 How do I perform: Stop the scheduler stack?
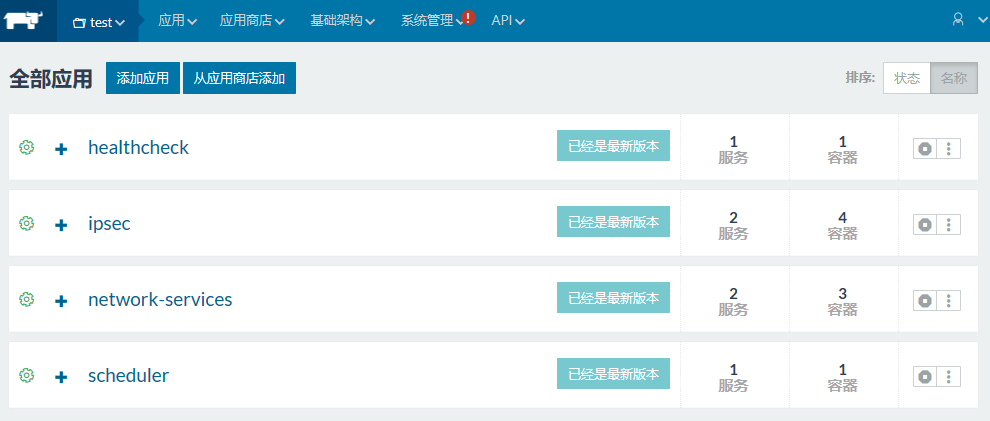point(925,377)
